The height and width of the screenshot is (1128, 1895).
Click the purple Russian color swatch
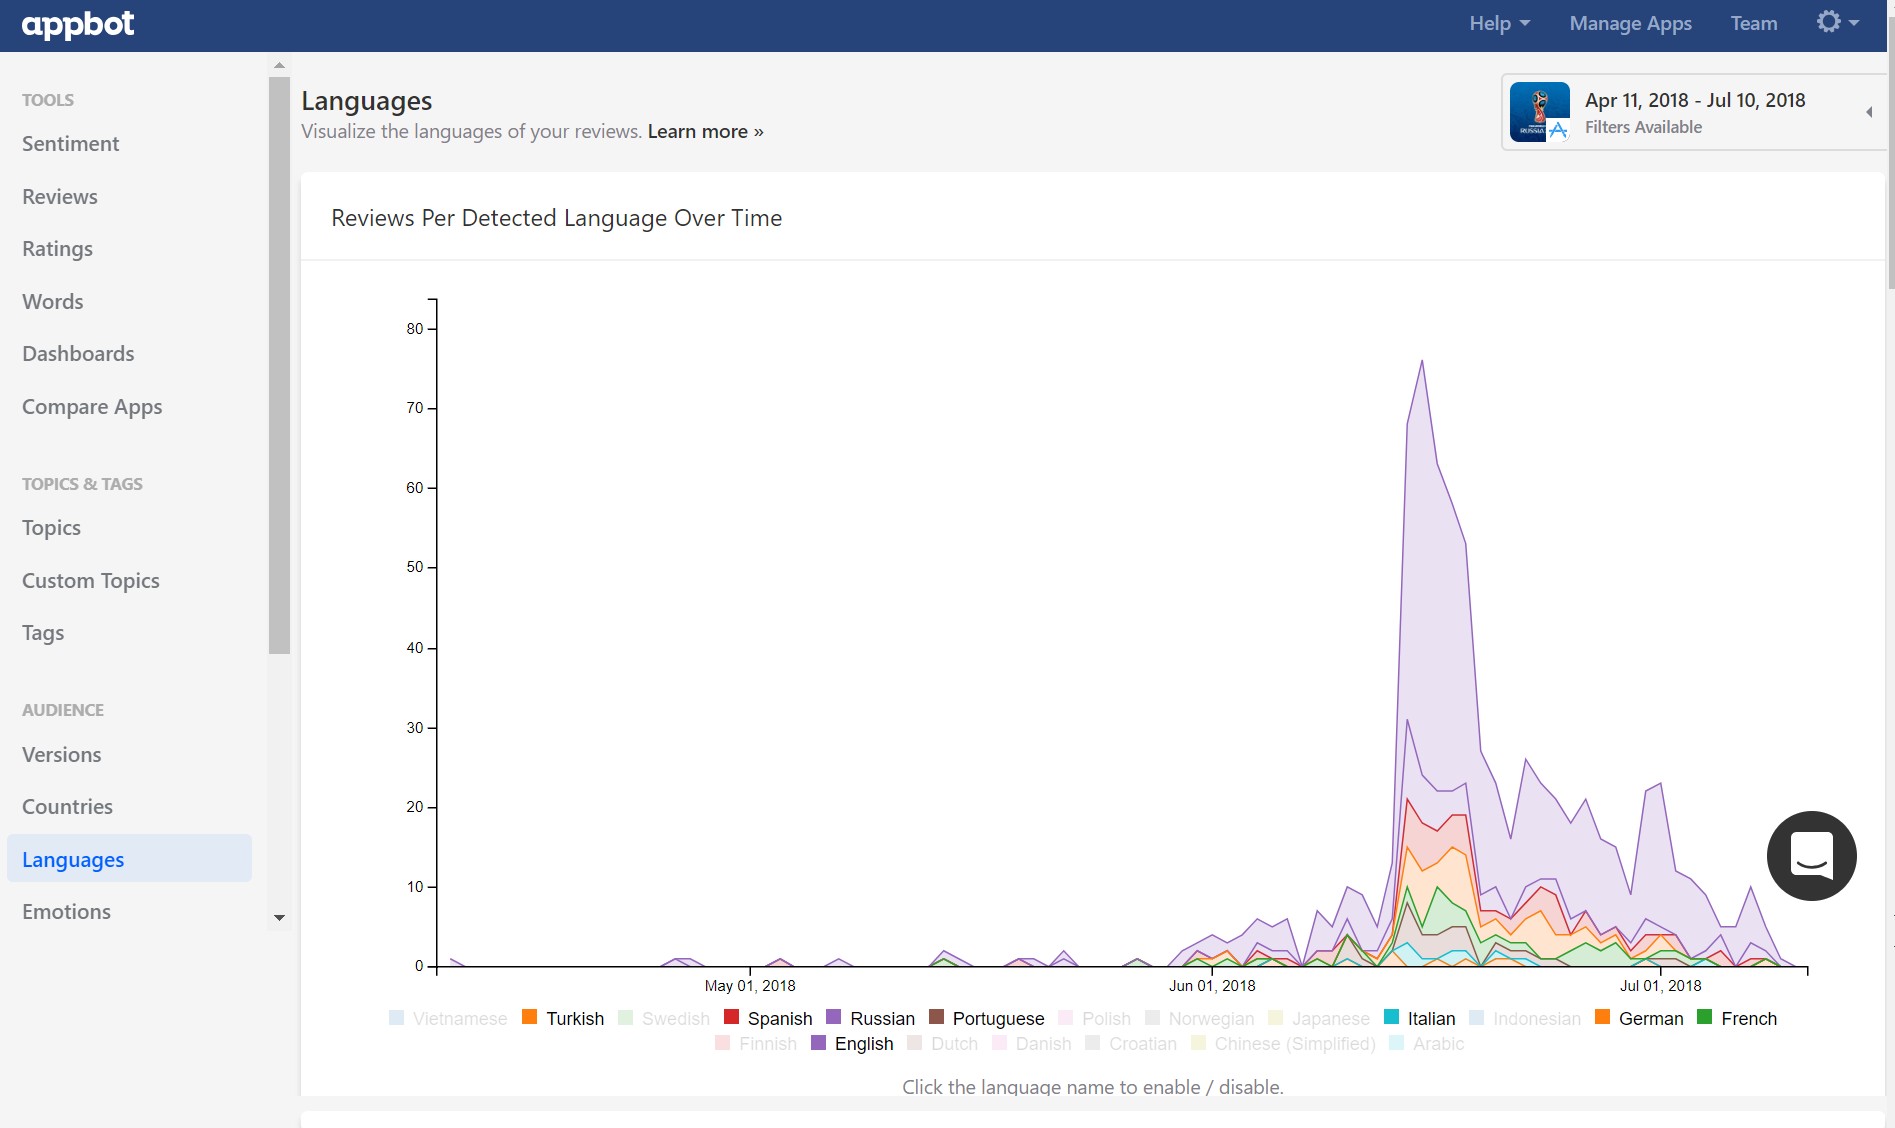coord(834,1017)
